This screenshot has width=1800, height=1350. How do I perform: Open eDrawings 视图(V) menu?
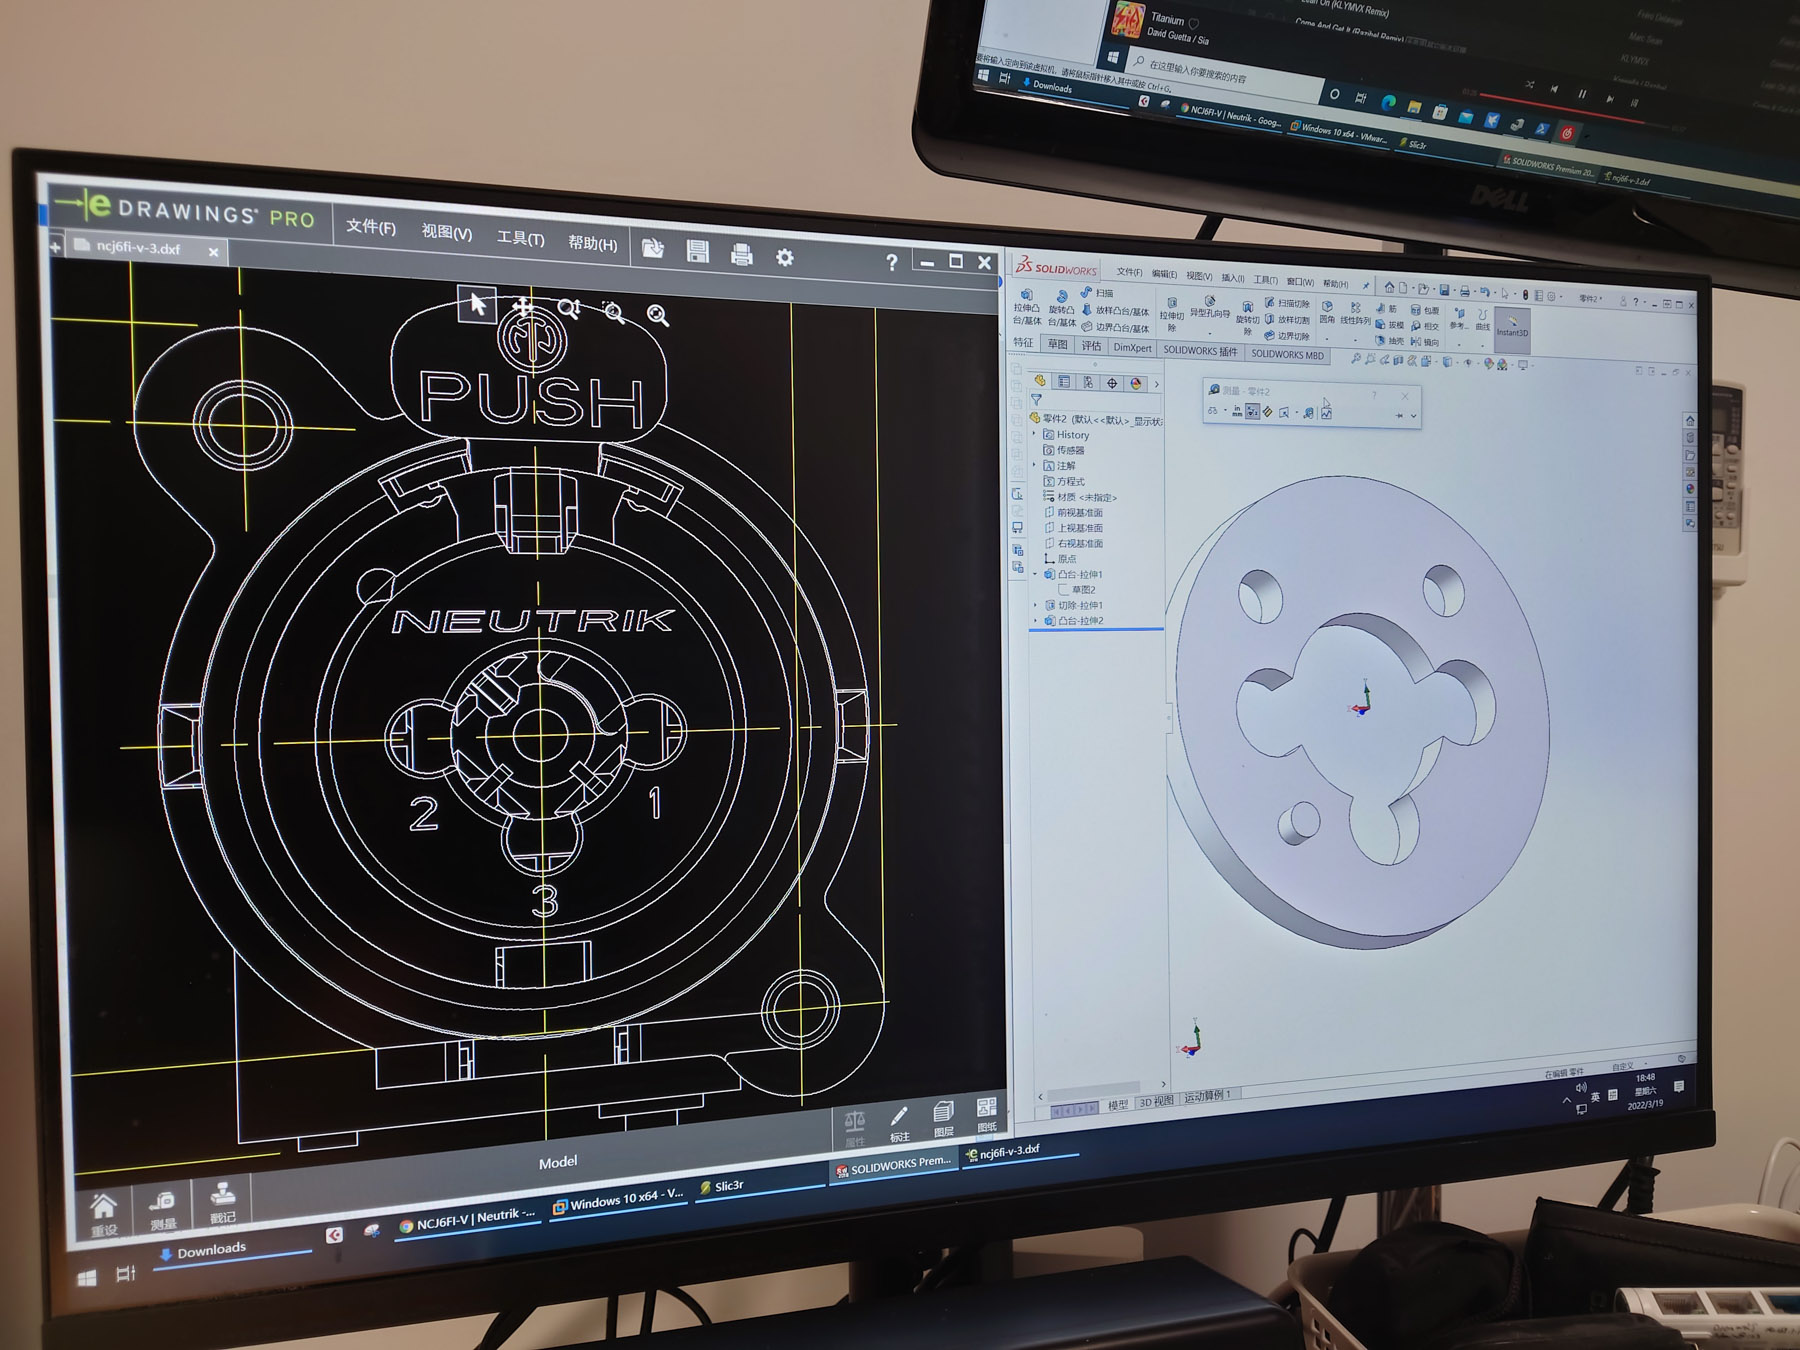click(x=446, y=232)
